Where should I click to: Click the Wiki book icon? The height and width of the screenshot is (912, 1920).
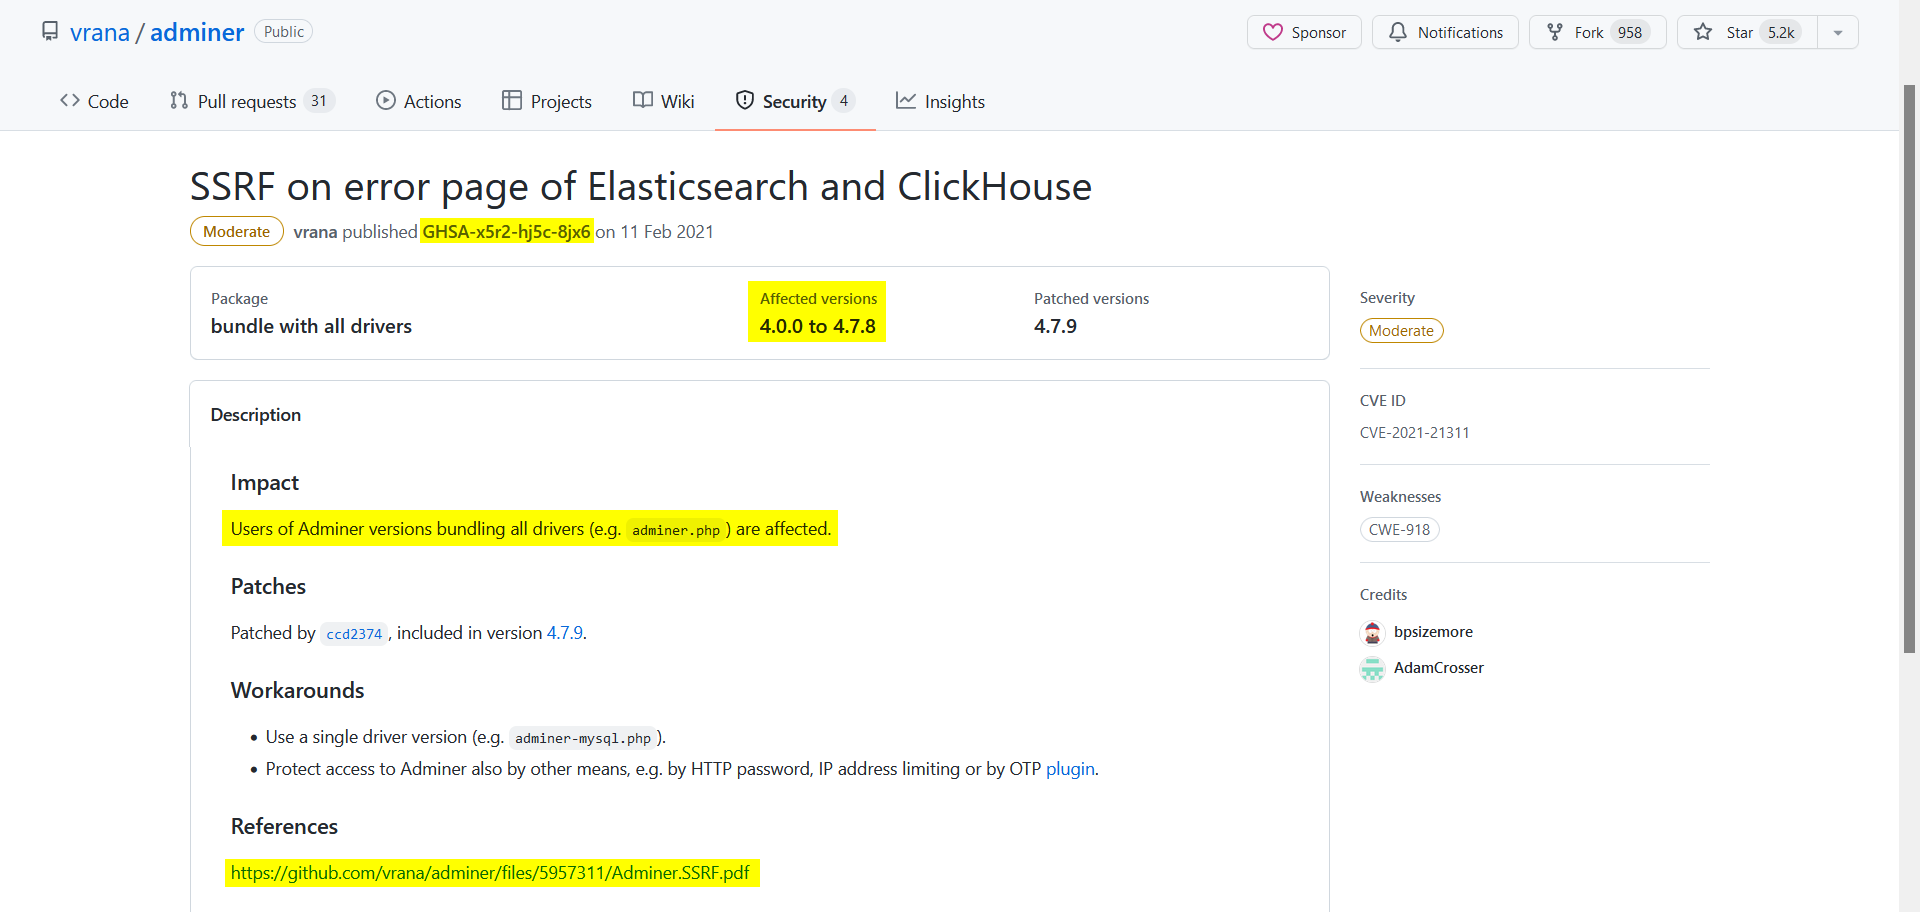coord(641,100)
